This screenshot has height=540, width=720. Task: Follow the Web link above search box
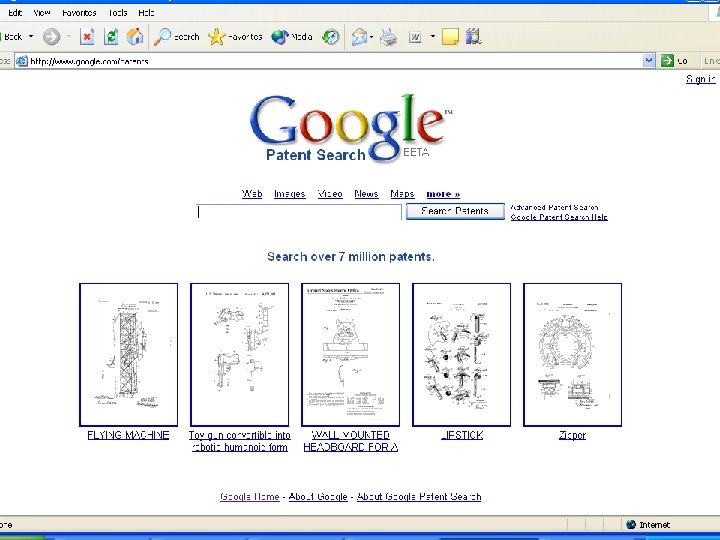(x=252, y=194)
